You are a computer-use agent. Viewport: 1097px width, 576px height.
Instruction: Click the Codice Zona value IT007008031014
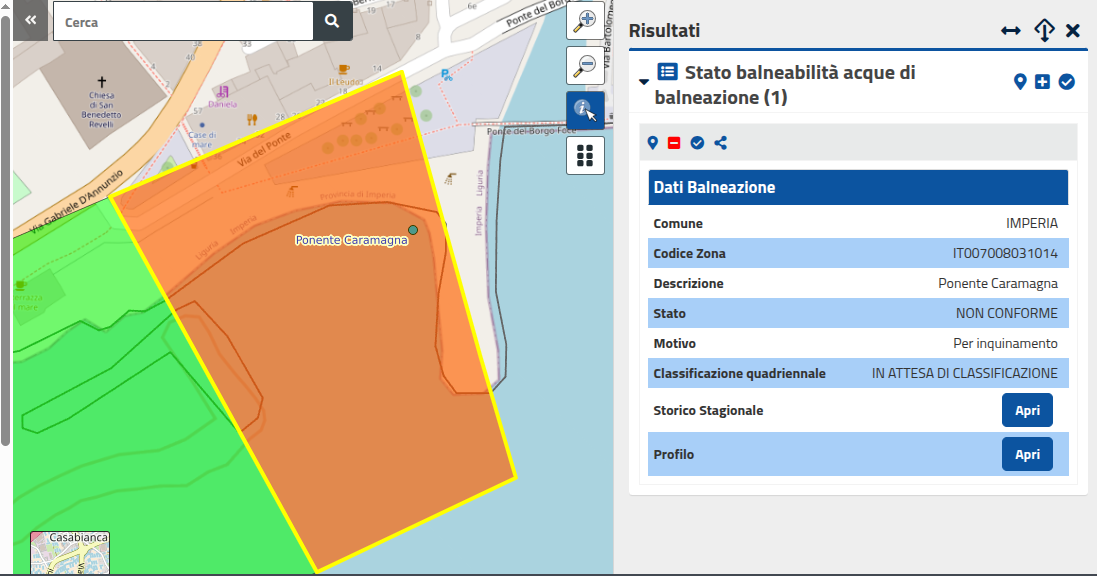(x=1005, y=253)
